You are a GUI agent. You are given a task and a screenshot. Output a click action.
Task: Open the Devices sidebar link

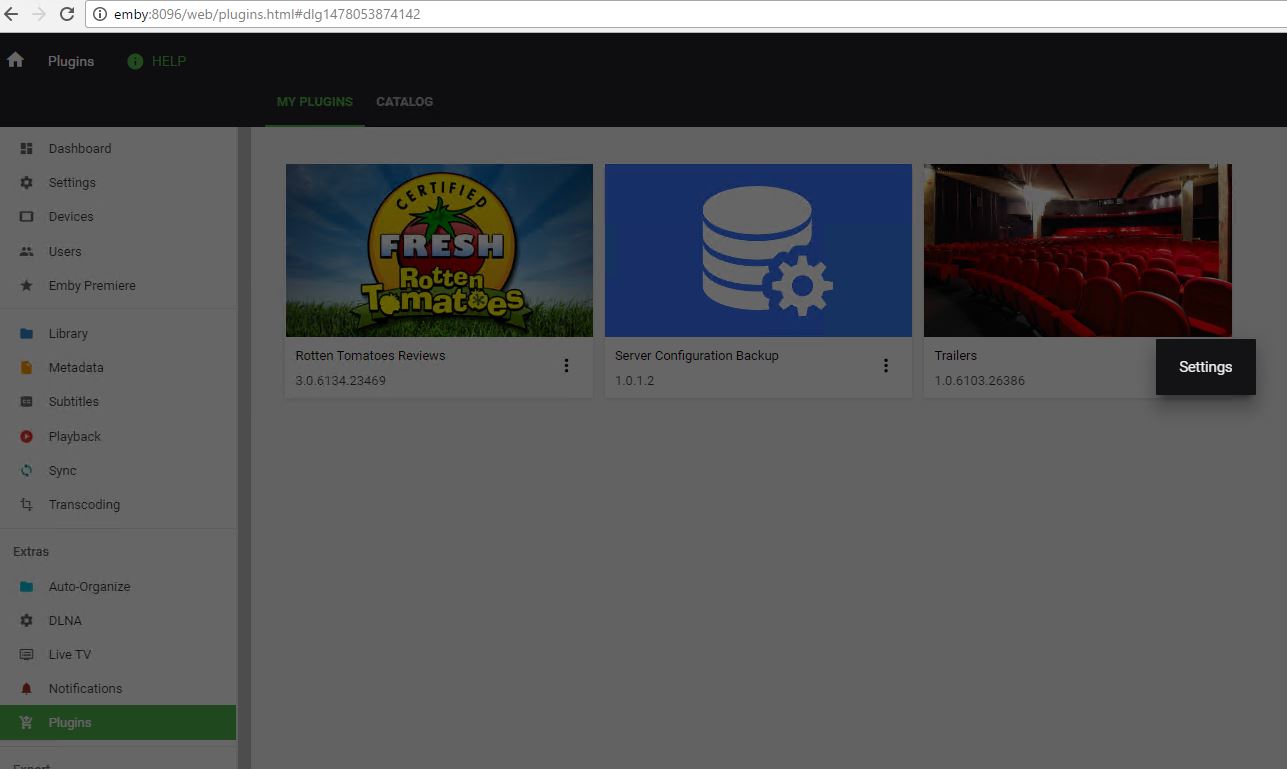click(118, 217)
